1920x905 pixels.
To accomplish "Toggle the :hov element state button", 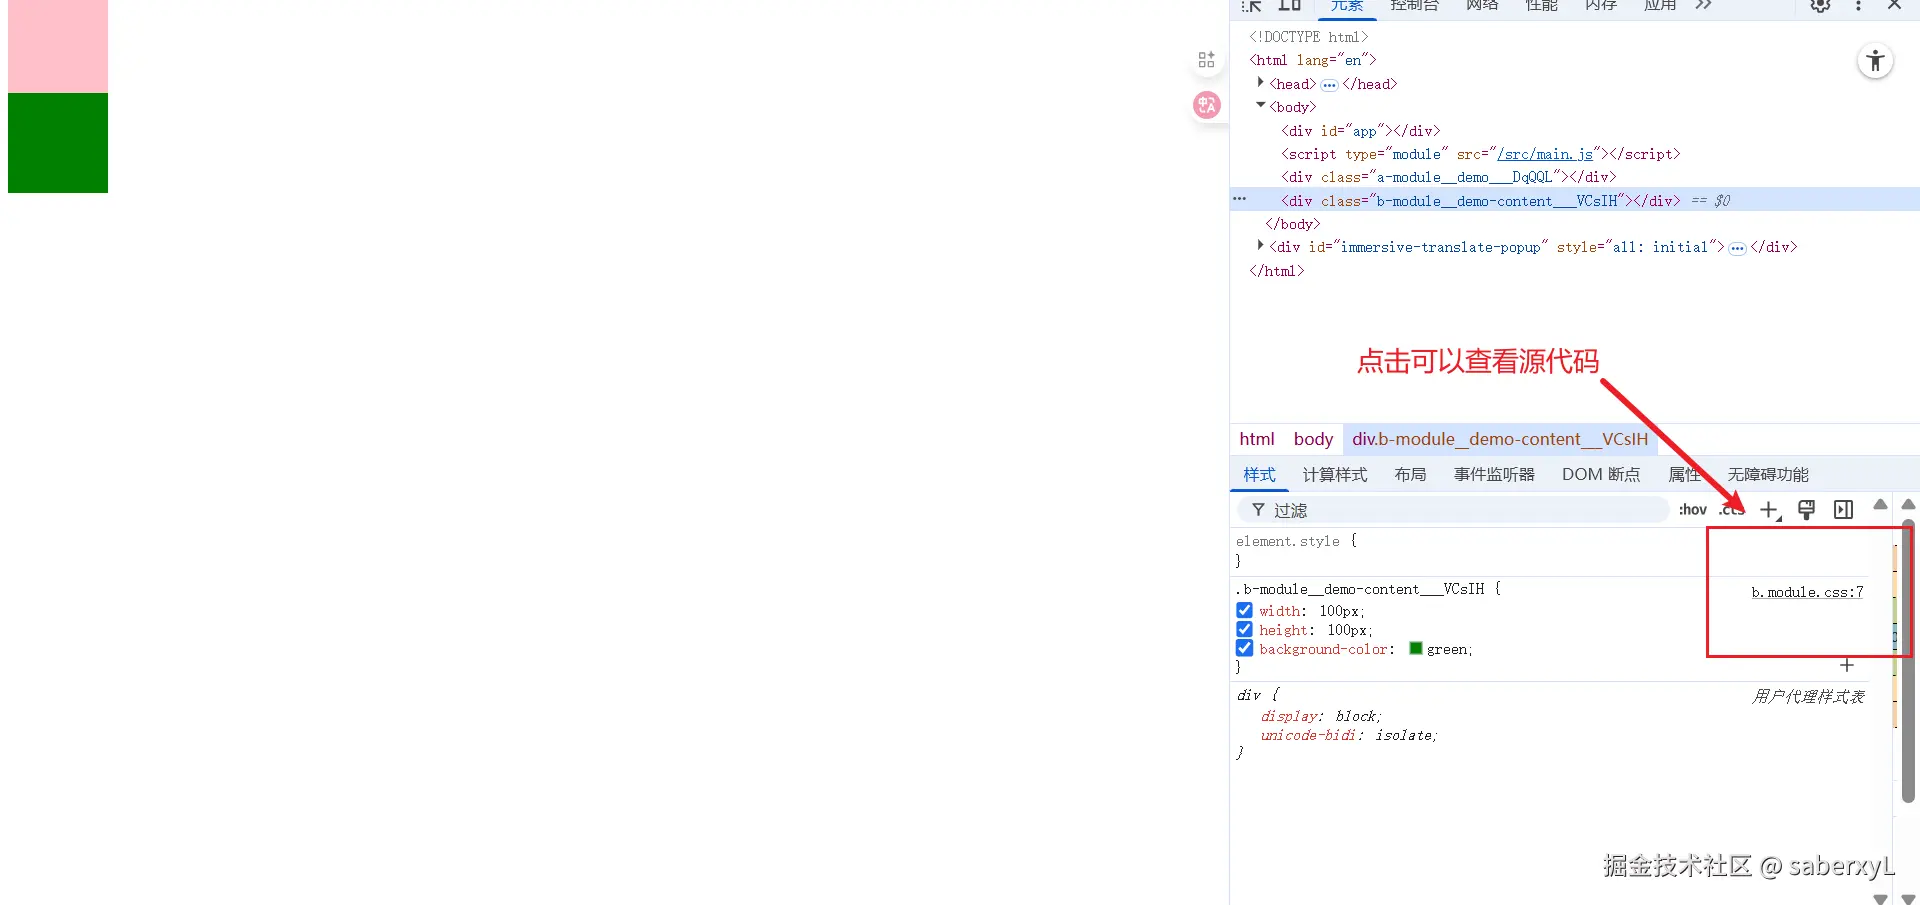I will pos(1693,510).
